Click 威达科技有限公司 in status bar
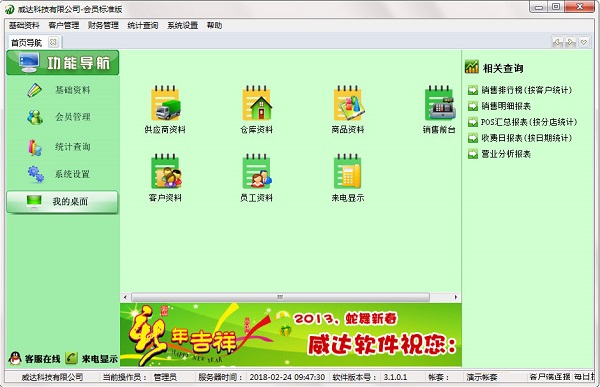The width and height of the screenshot is (600, 387). pos(52,377)
